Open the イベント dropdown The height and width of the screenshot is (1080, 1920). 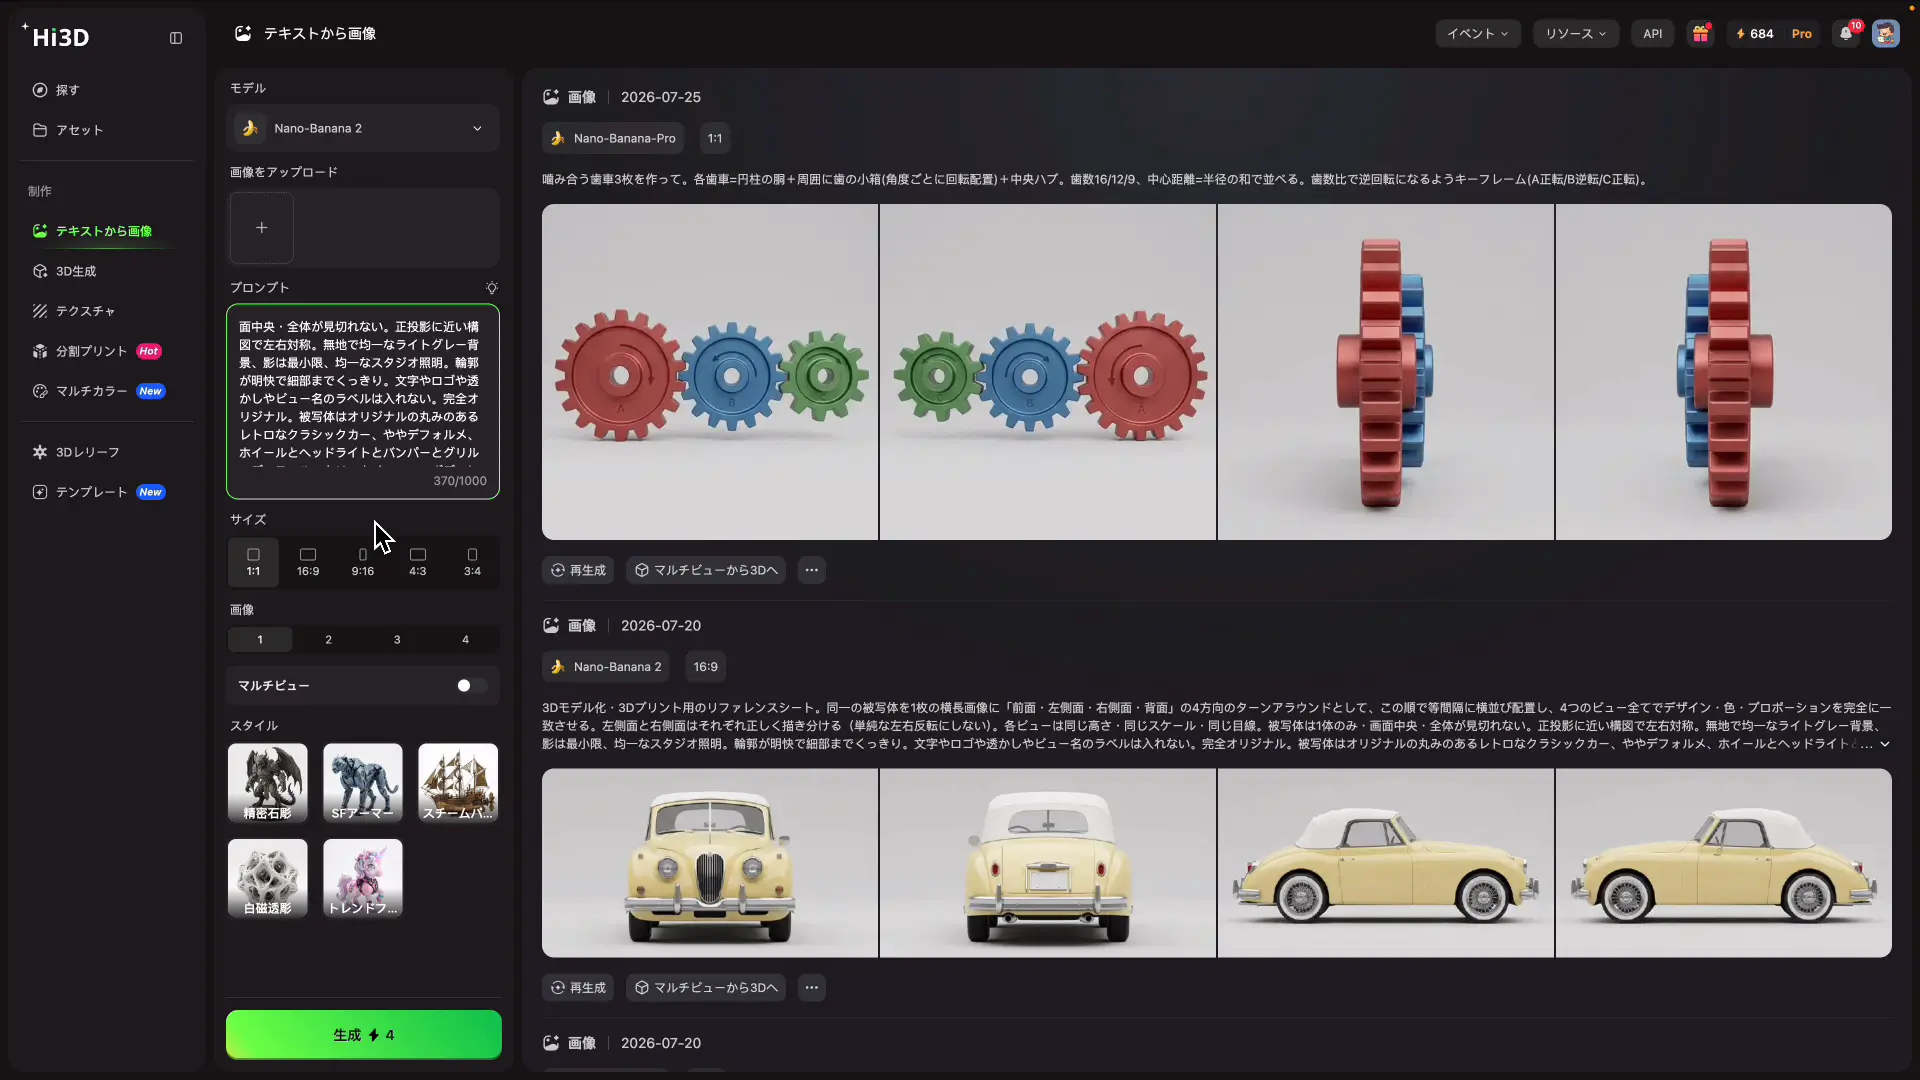(x=1478, y=34)
